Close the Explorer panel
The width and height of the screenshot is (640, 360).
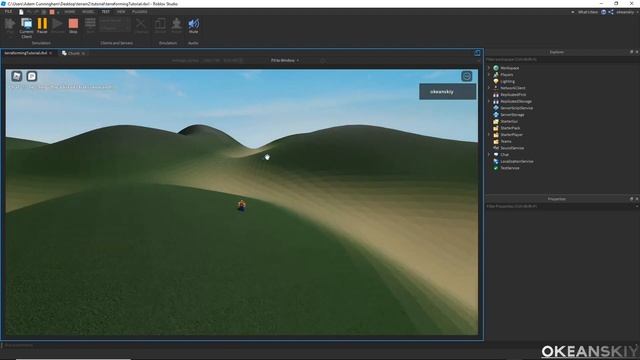pyautogui.click(x=637, y=52)
